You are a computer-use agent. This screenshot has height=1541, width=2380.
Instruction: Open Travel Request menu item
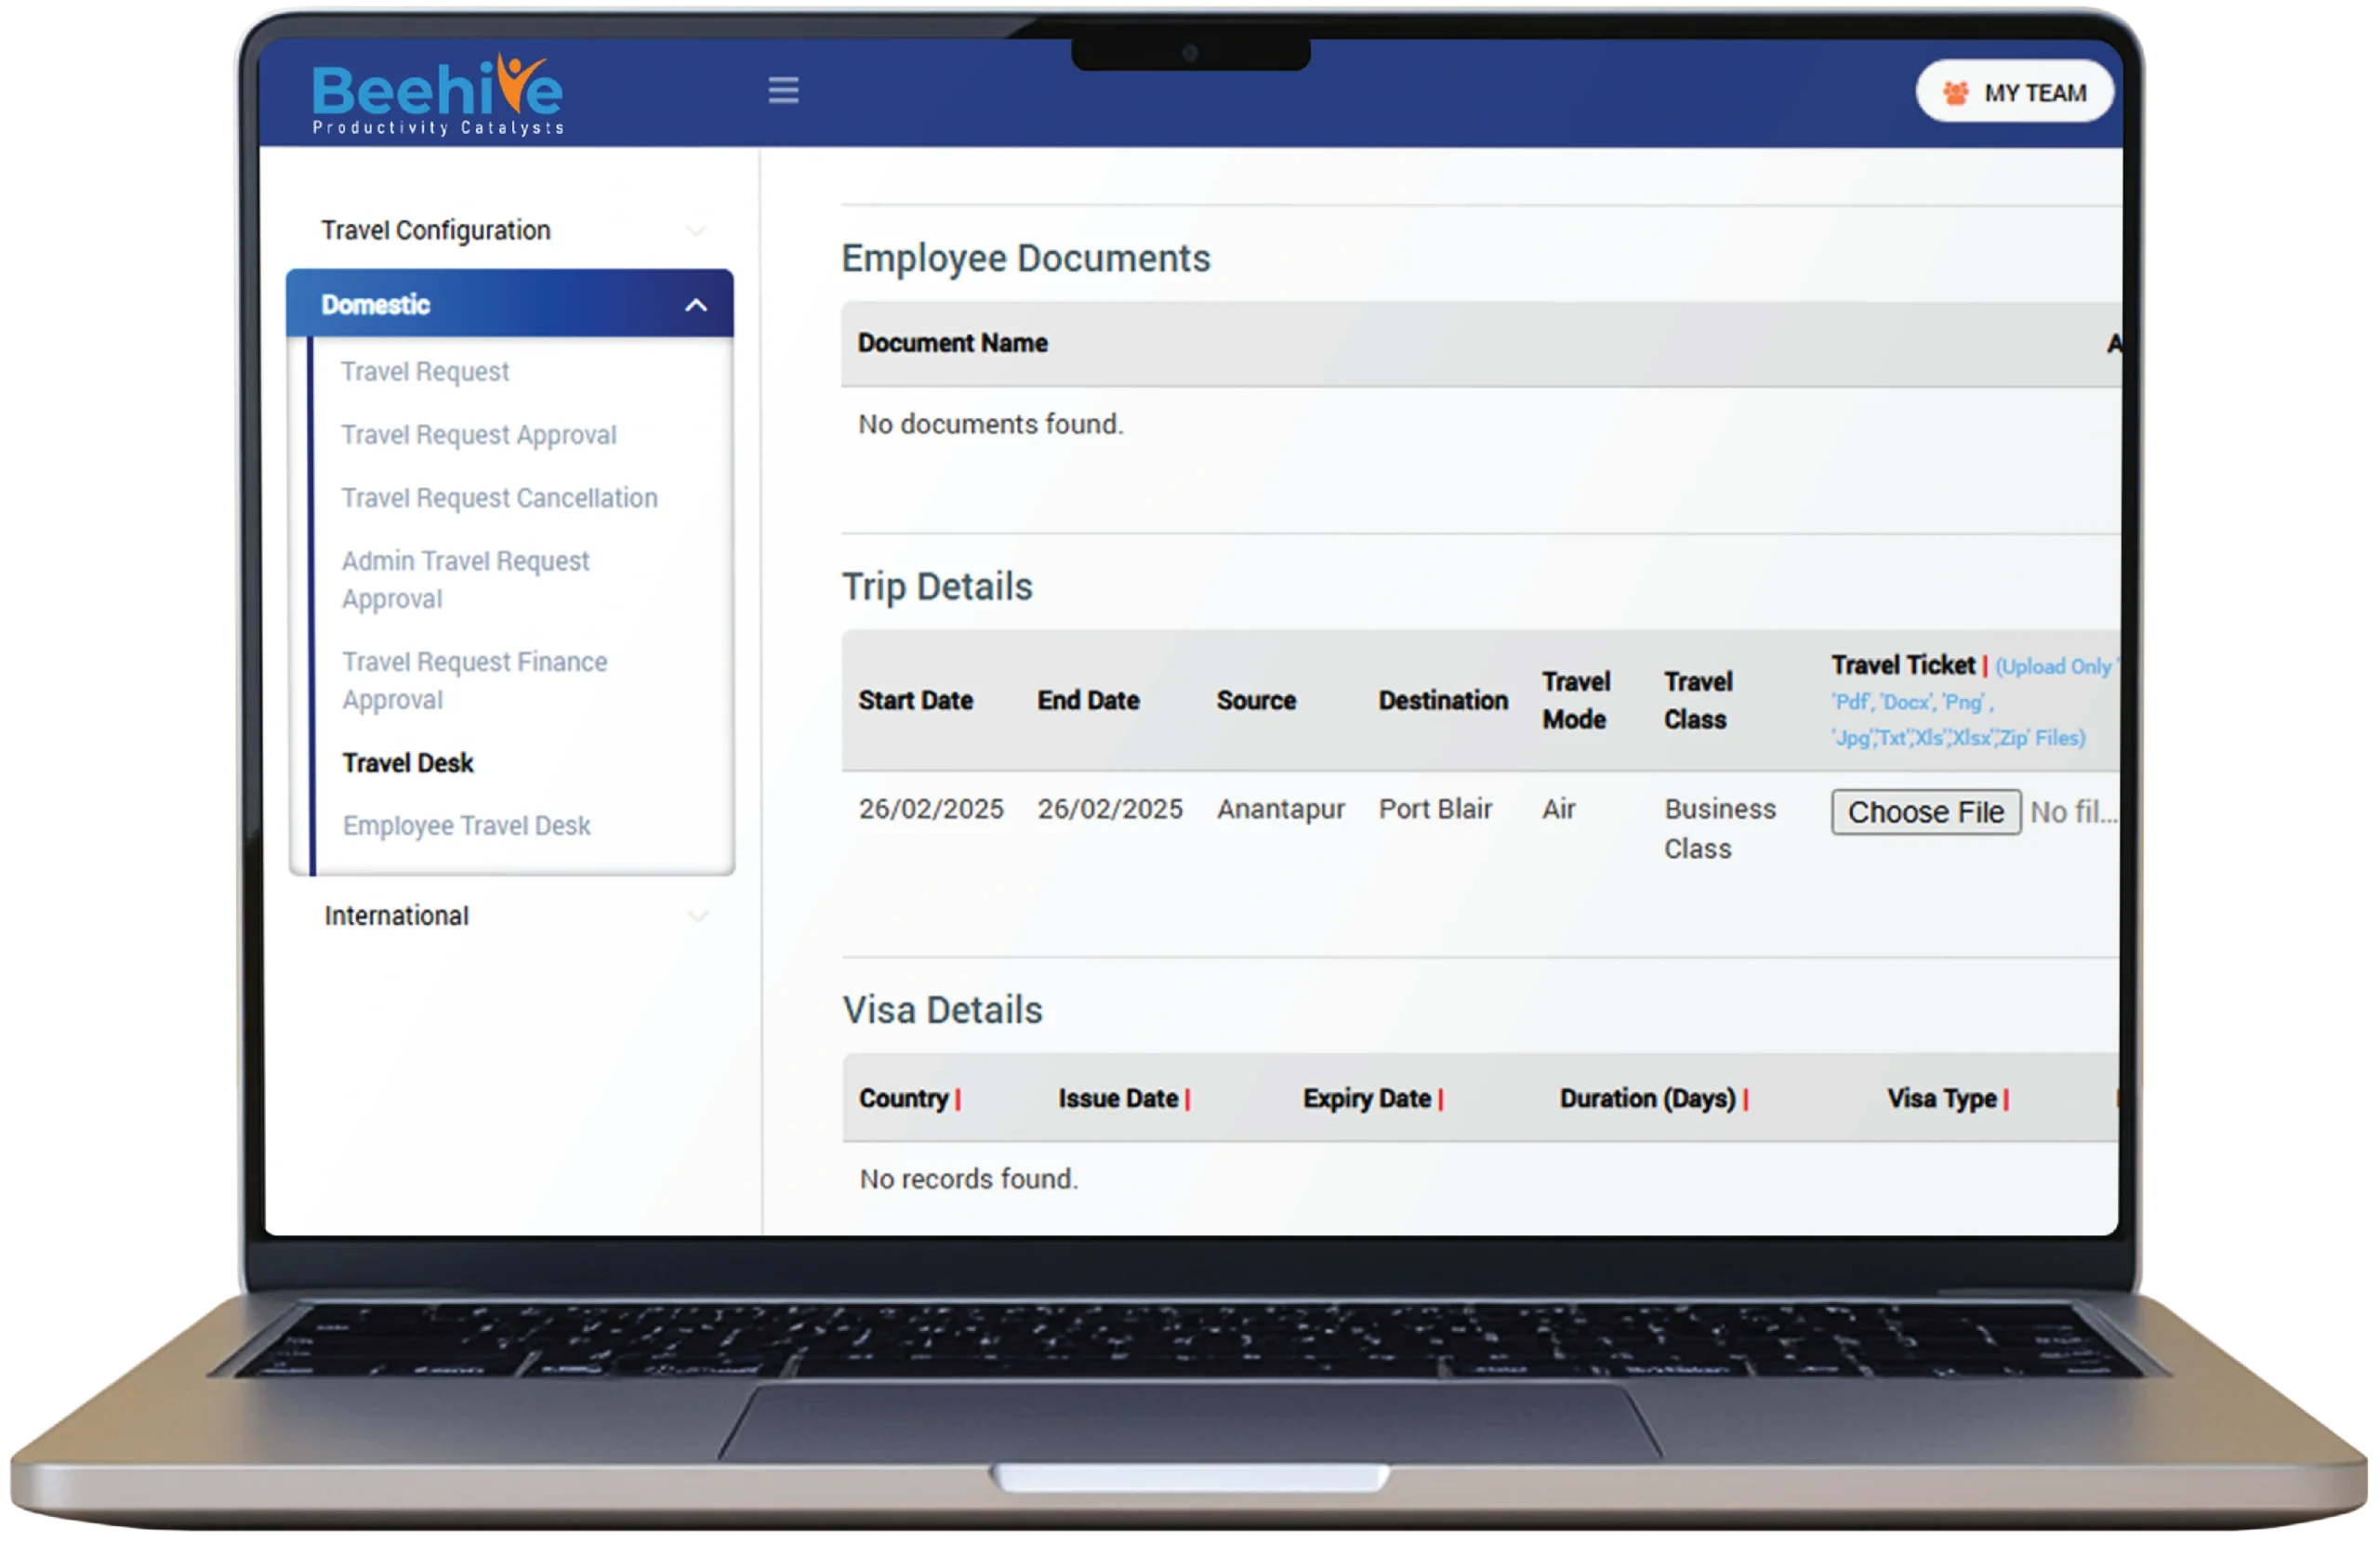[425, 372]
